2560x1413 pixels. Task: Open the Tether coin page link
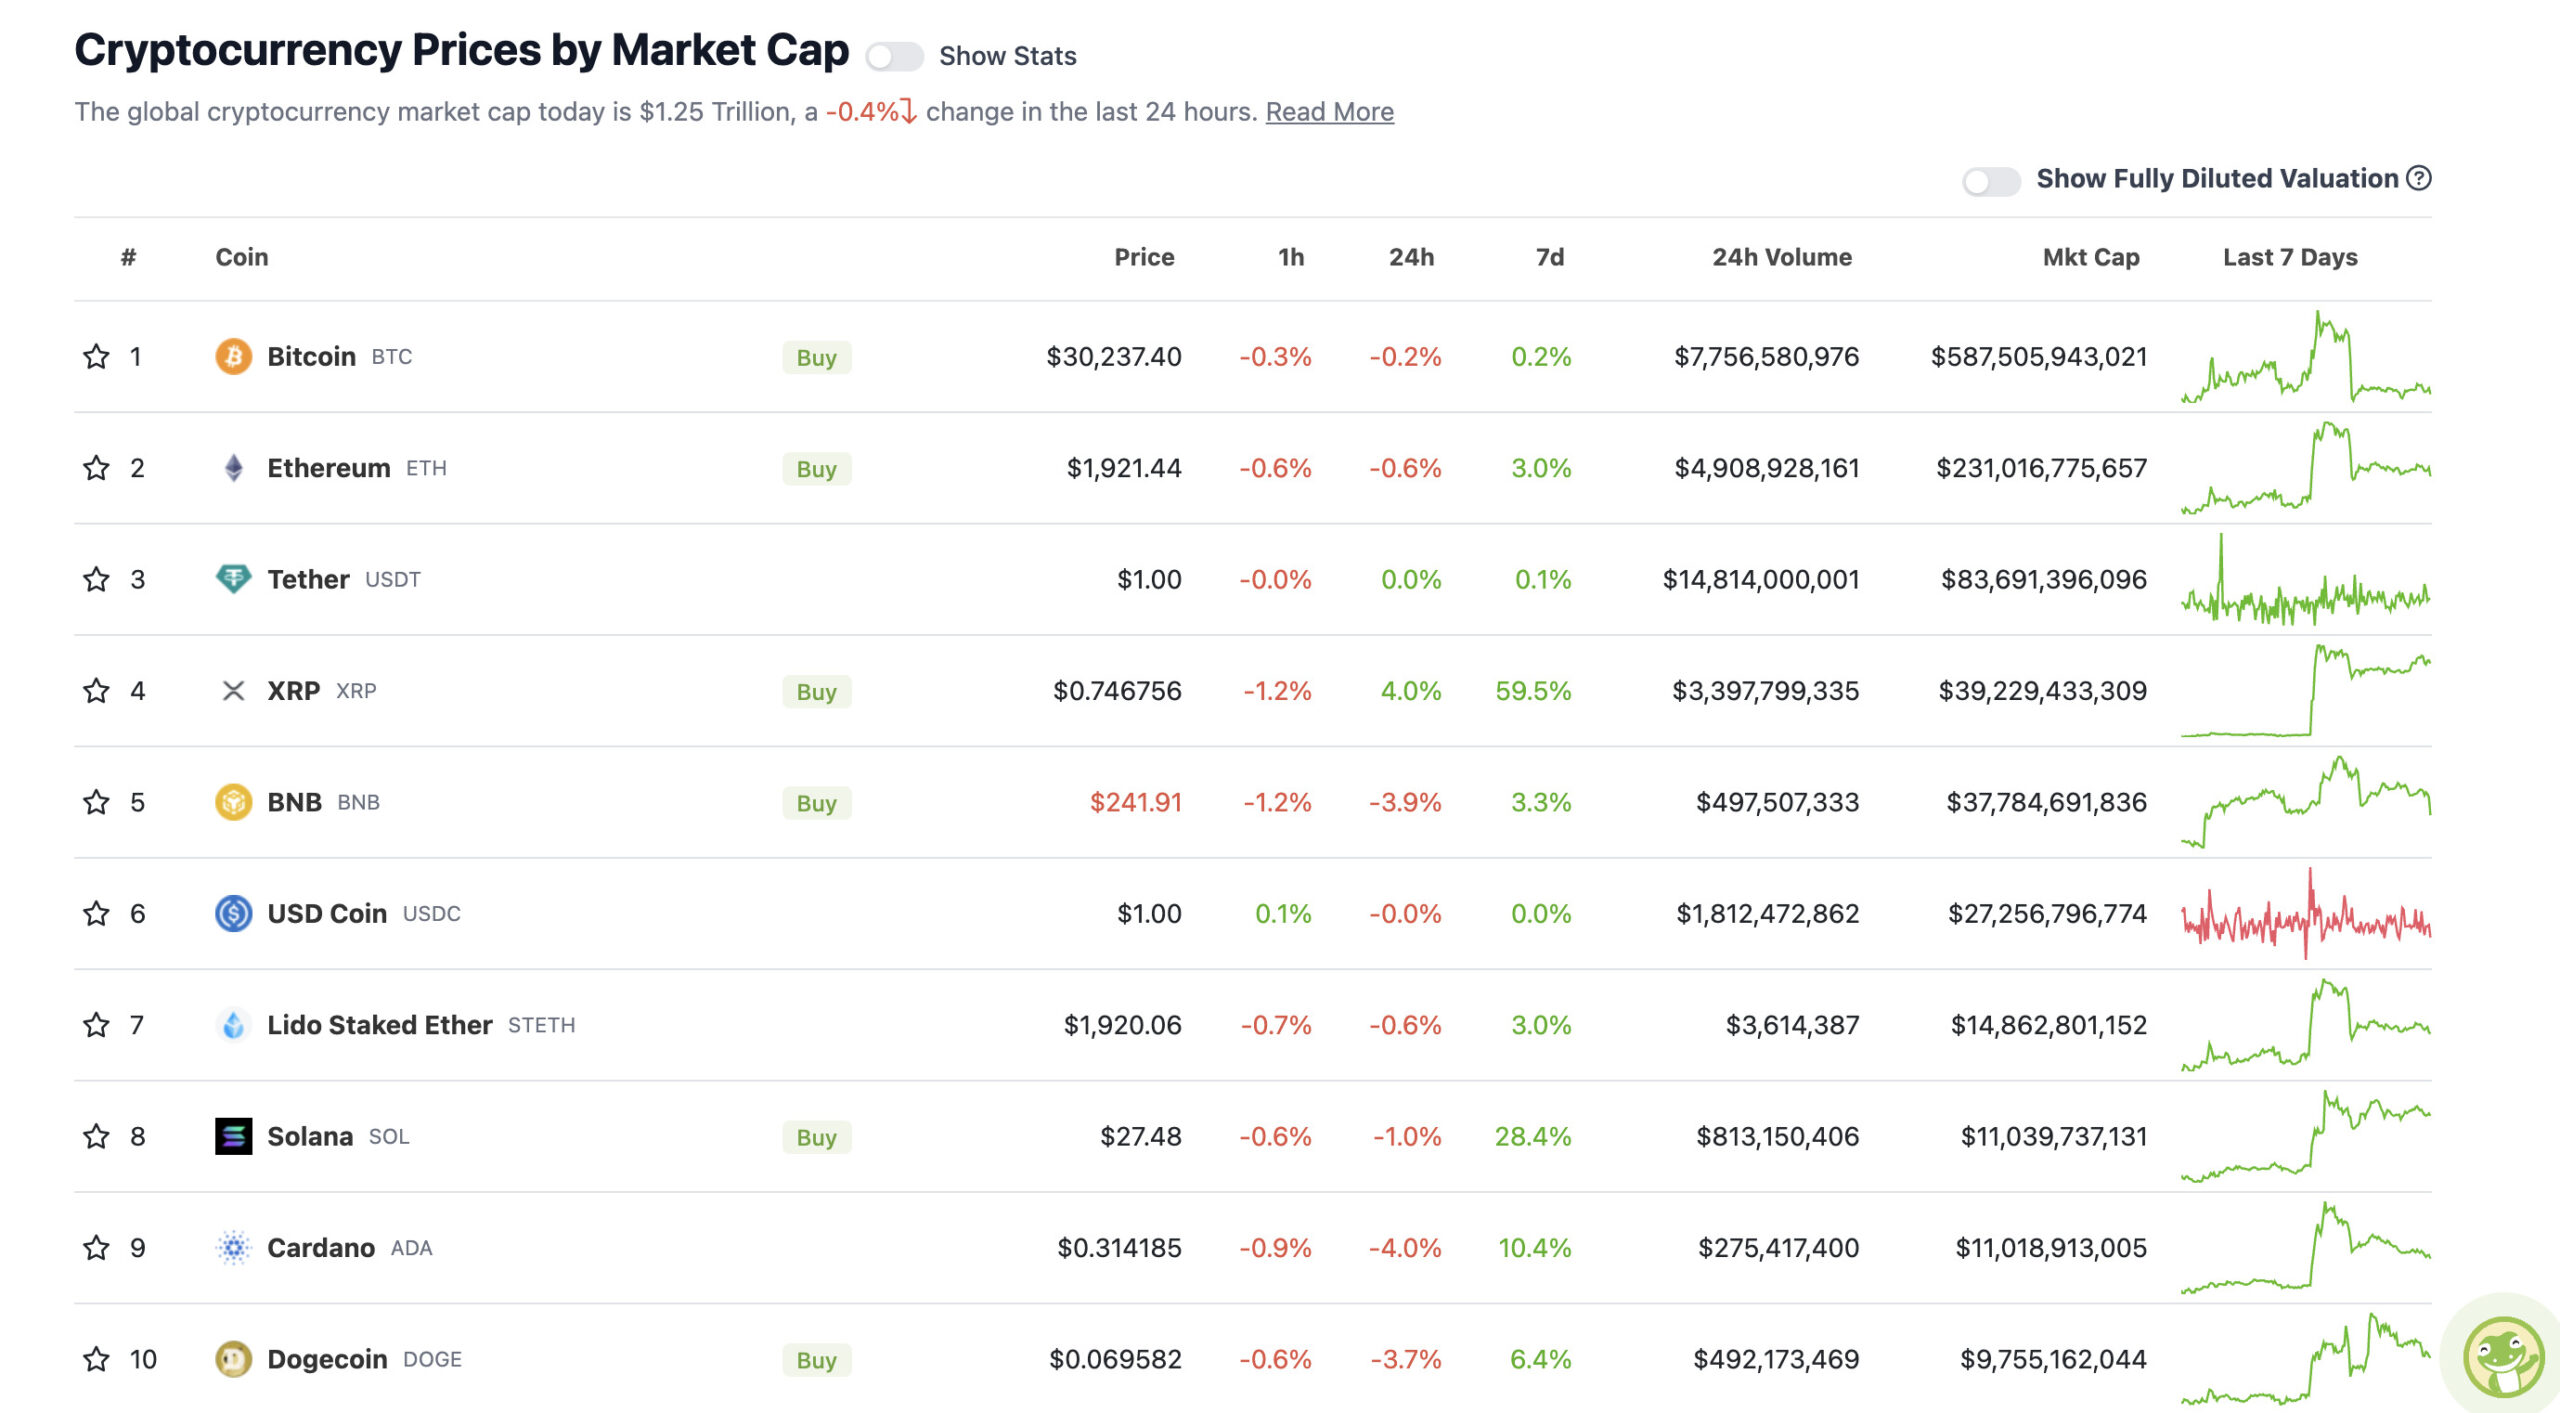[x=308, y=580]
